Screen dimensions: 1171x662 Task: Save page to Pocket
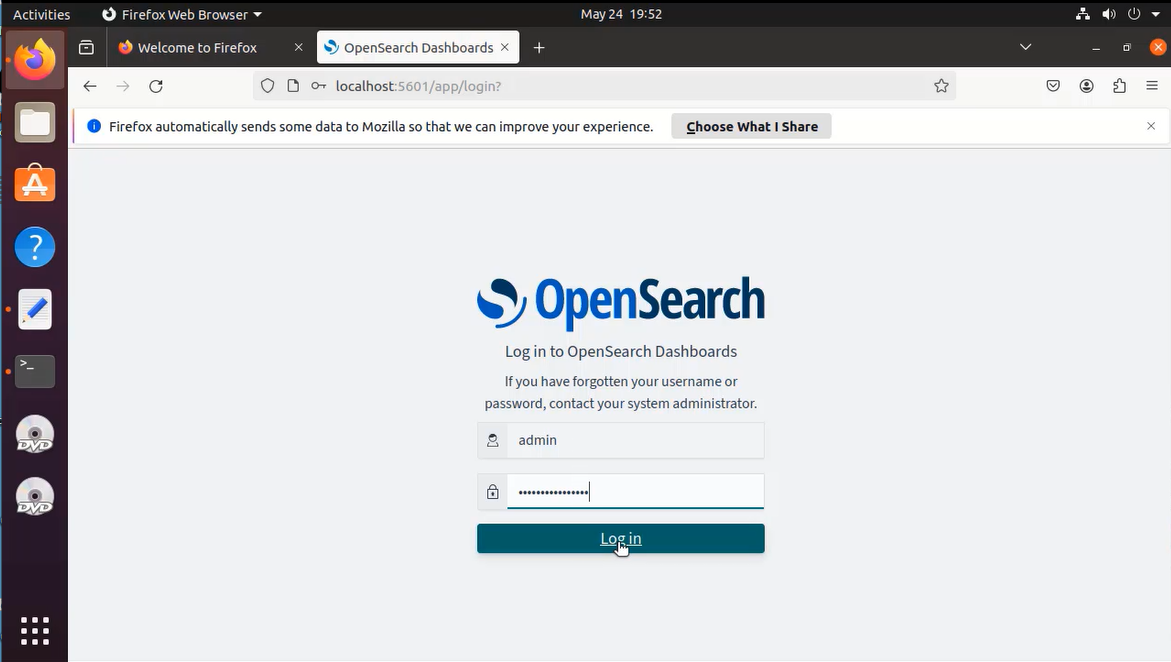point(1053,86)
